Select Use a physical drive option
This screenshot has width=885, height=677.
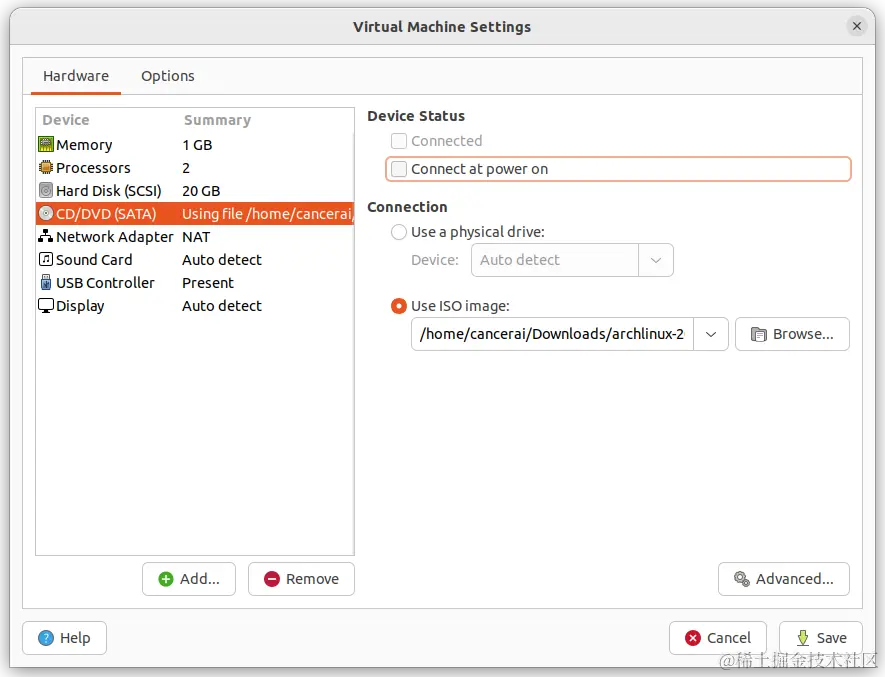coord(399,232)
